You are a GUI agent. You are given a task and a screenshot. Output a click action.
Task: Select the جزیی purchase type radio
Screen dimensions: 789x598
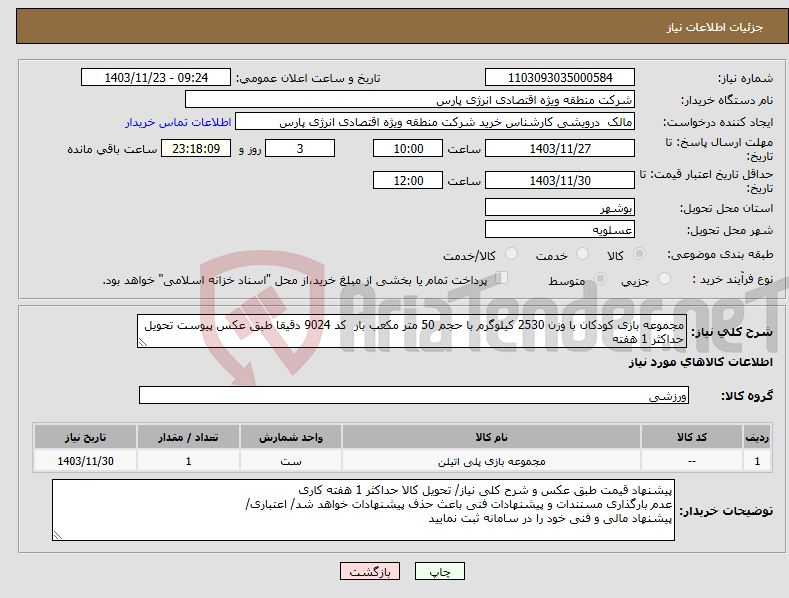pyautogui.click(x=664, y=278)
